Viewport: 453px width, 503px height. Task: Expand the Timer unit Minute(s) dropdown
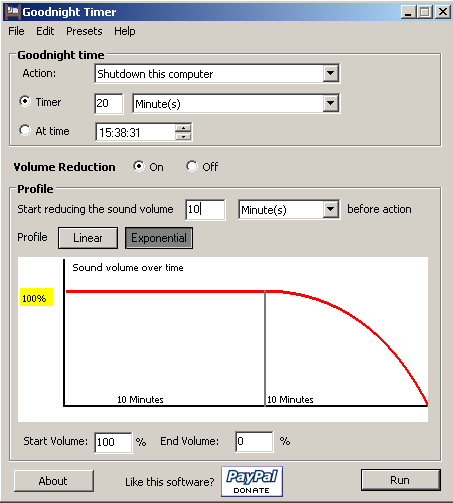pos(330,103)
